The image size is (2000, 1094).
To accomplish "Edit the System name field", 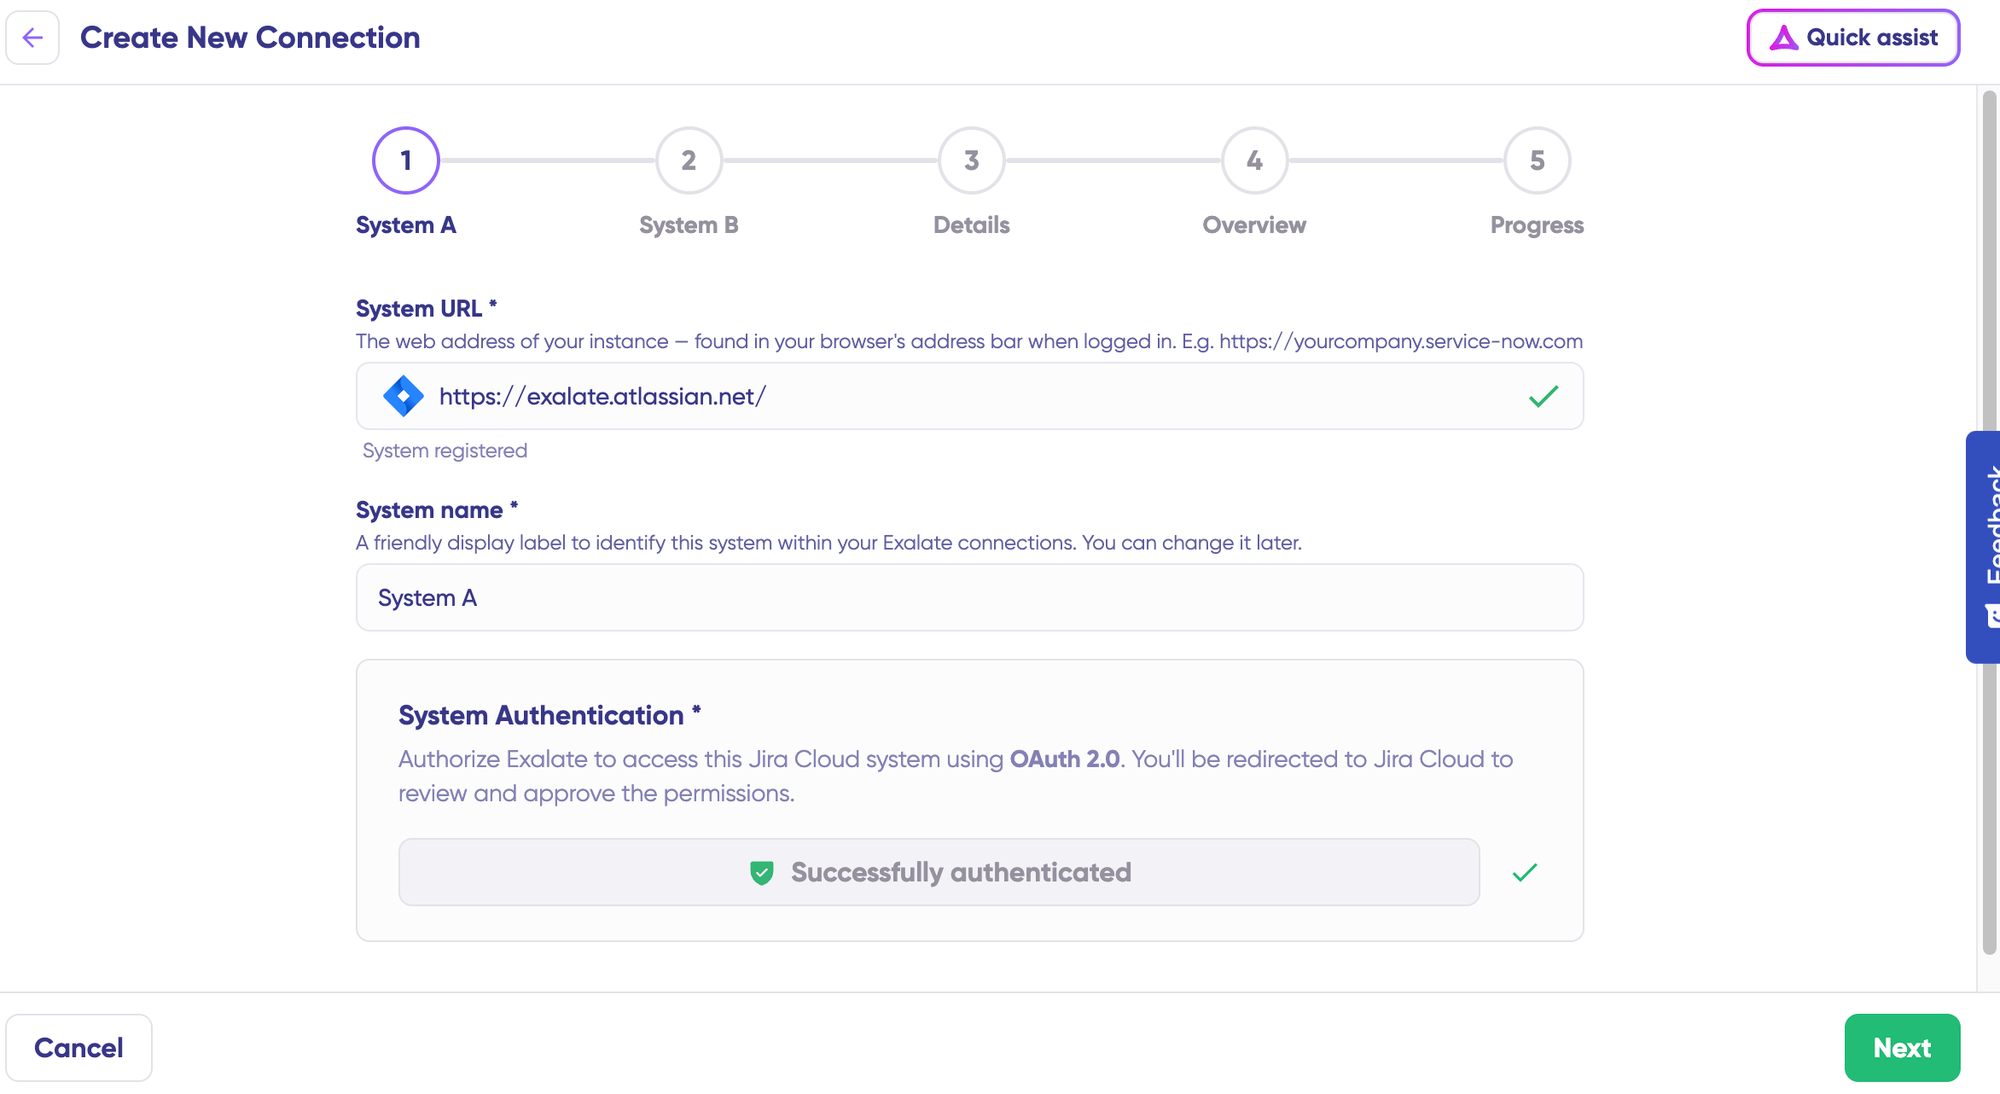I will 970,597.
